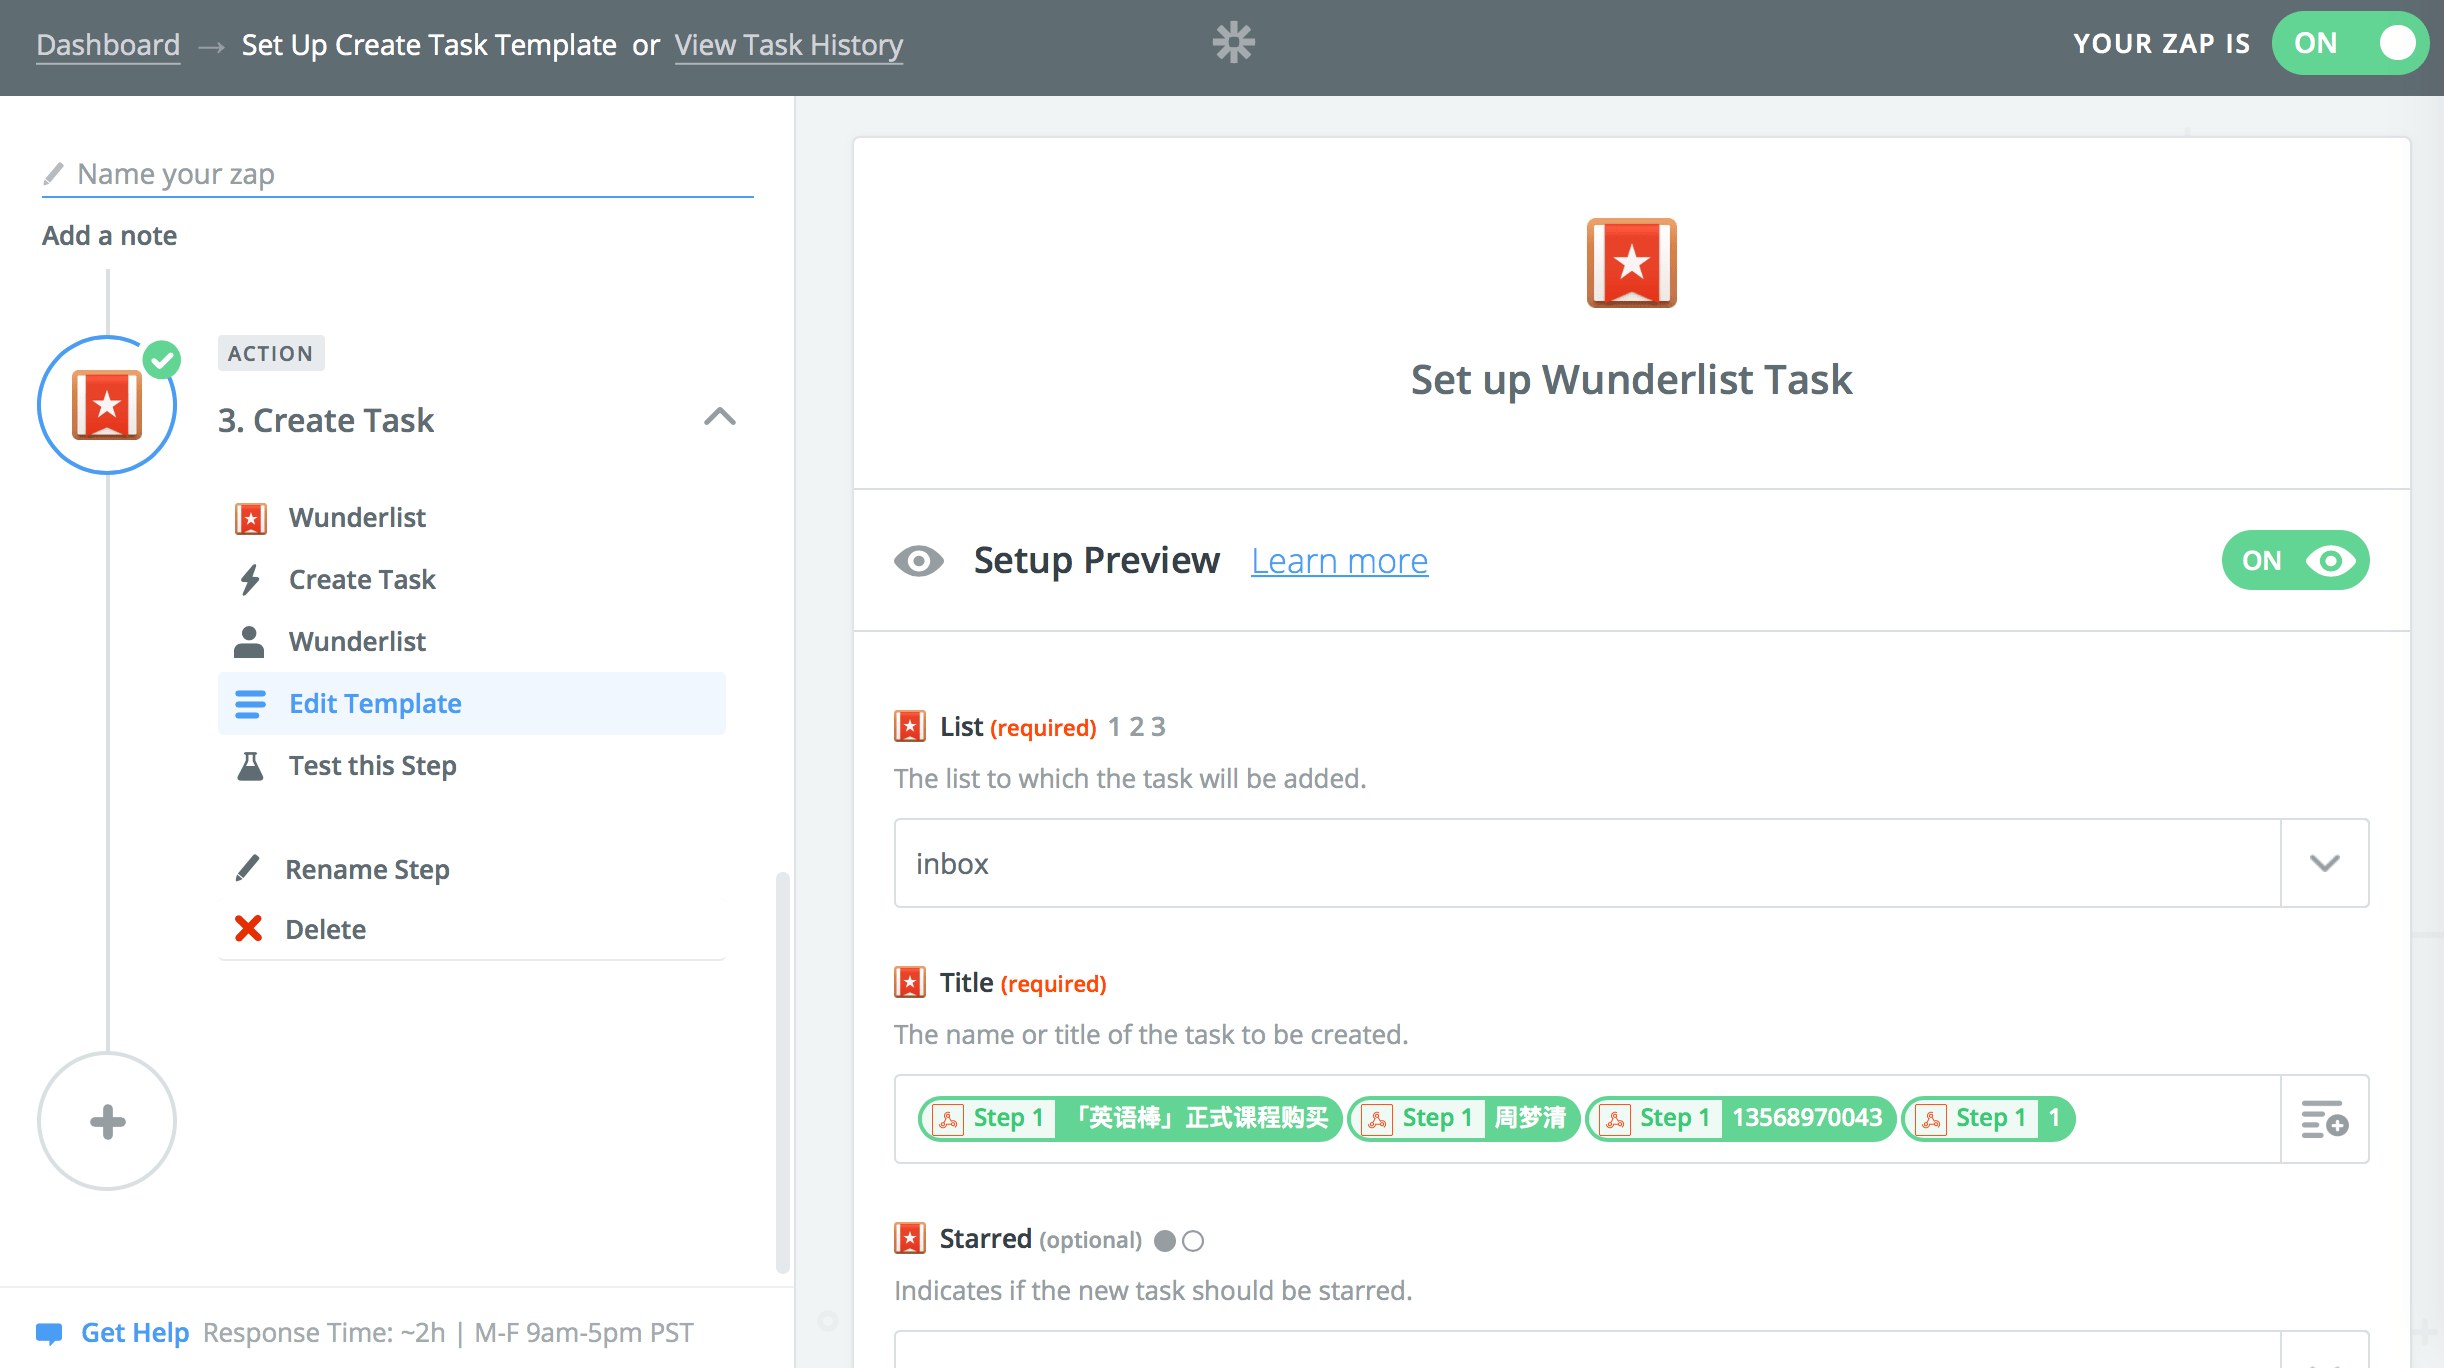Click the Zapier asterisk logo in the header
Image resolution: width=2444 pixels, height=1368 pixels.
point(1233,43)
